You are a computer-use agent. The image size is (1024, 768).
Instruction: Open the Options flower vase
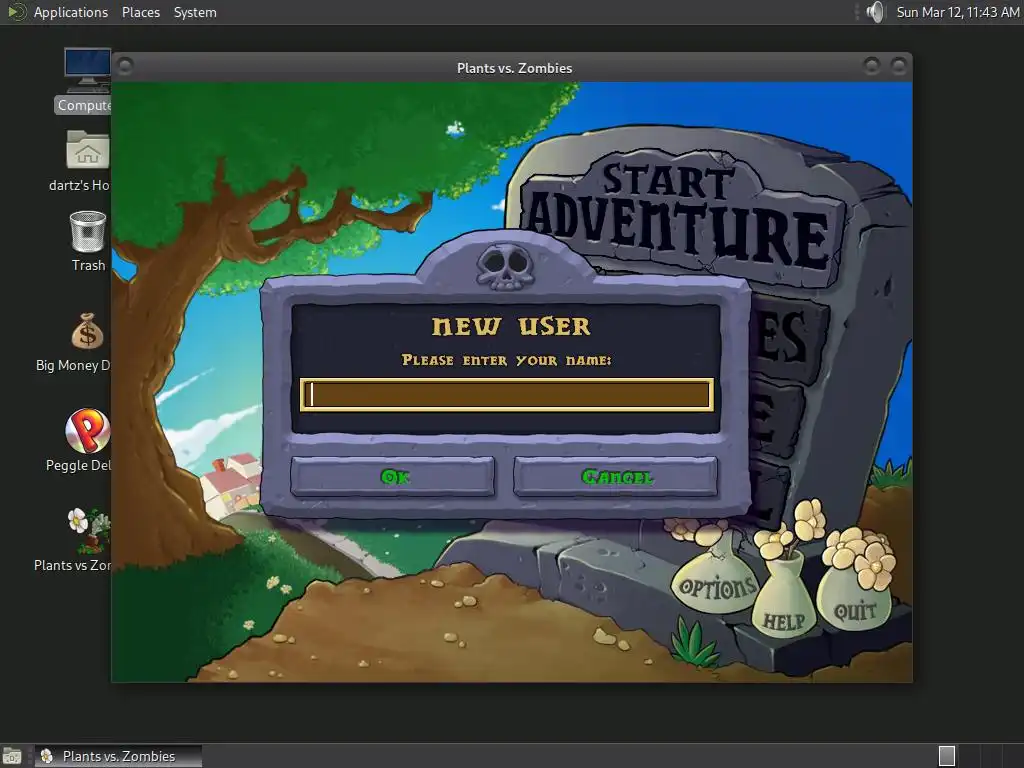click(x=716, y=580)
